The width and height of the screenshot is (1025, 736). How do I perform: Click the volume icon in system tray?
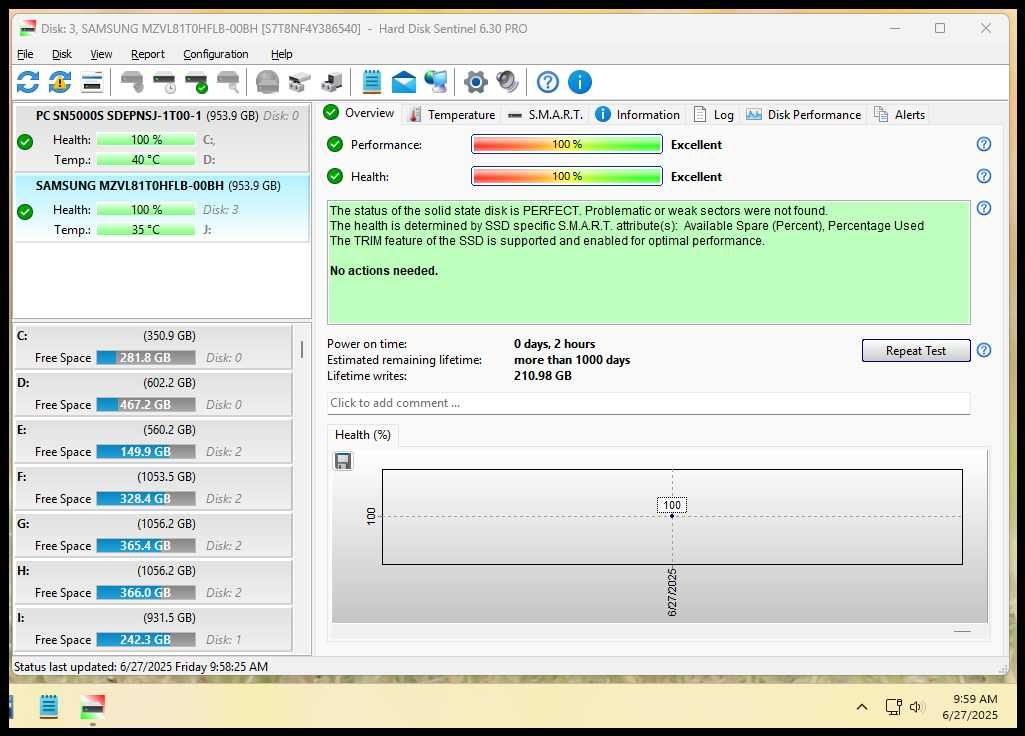pyautogui.click(x=916, y=707)
